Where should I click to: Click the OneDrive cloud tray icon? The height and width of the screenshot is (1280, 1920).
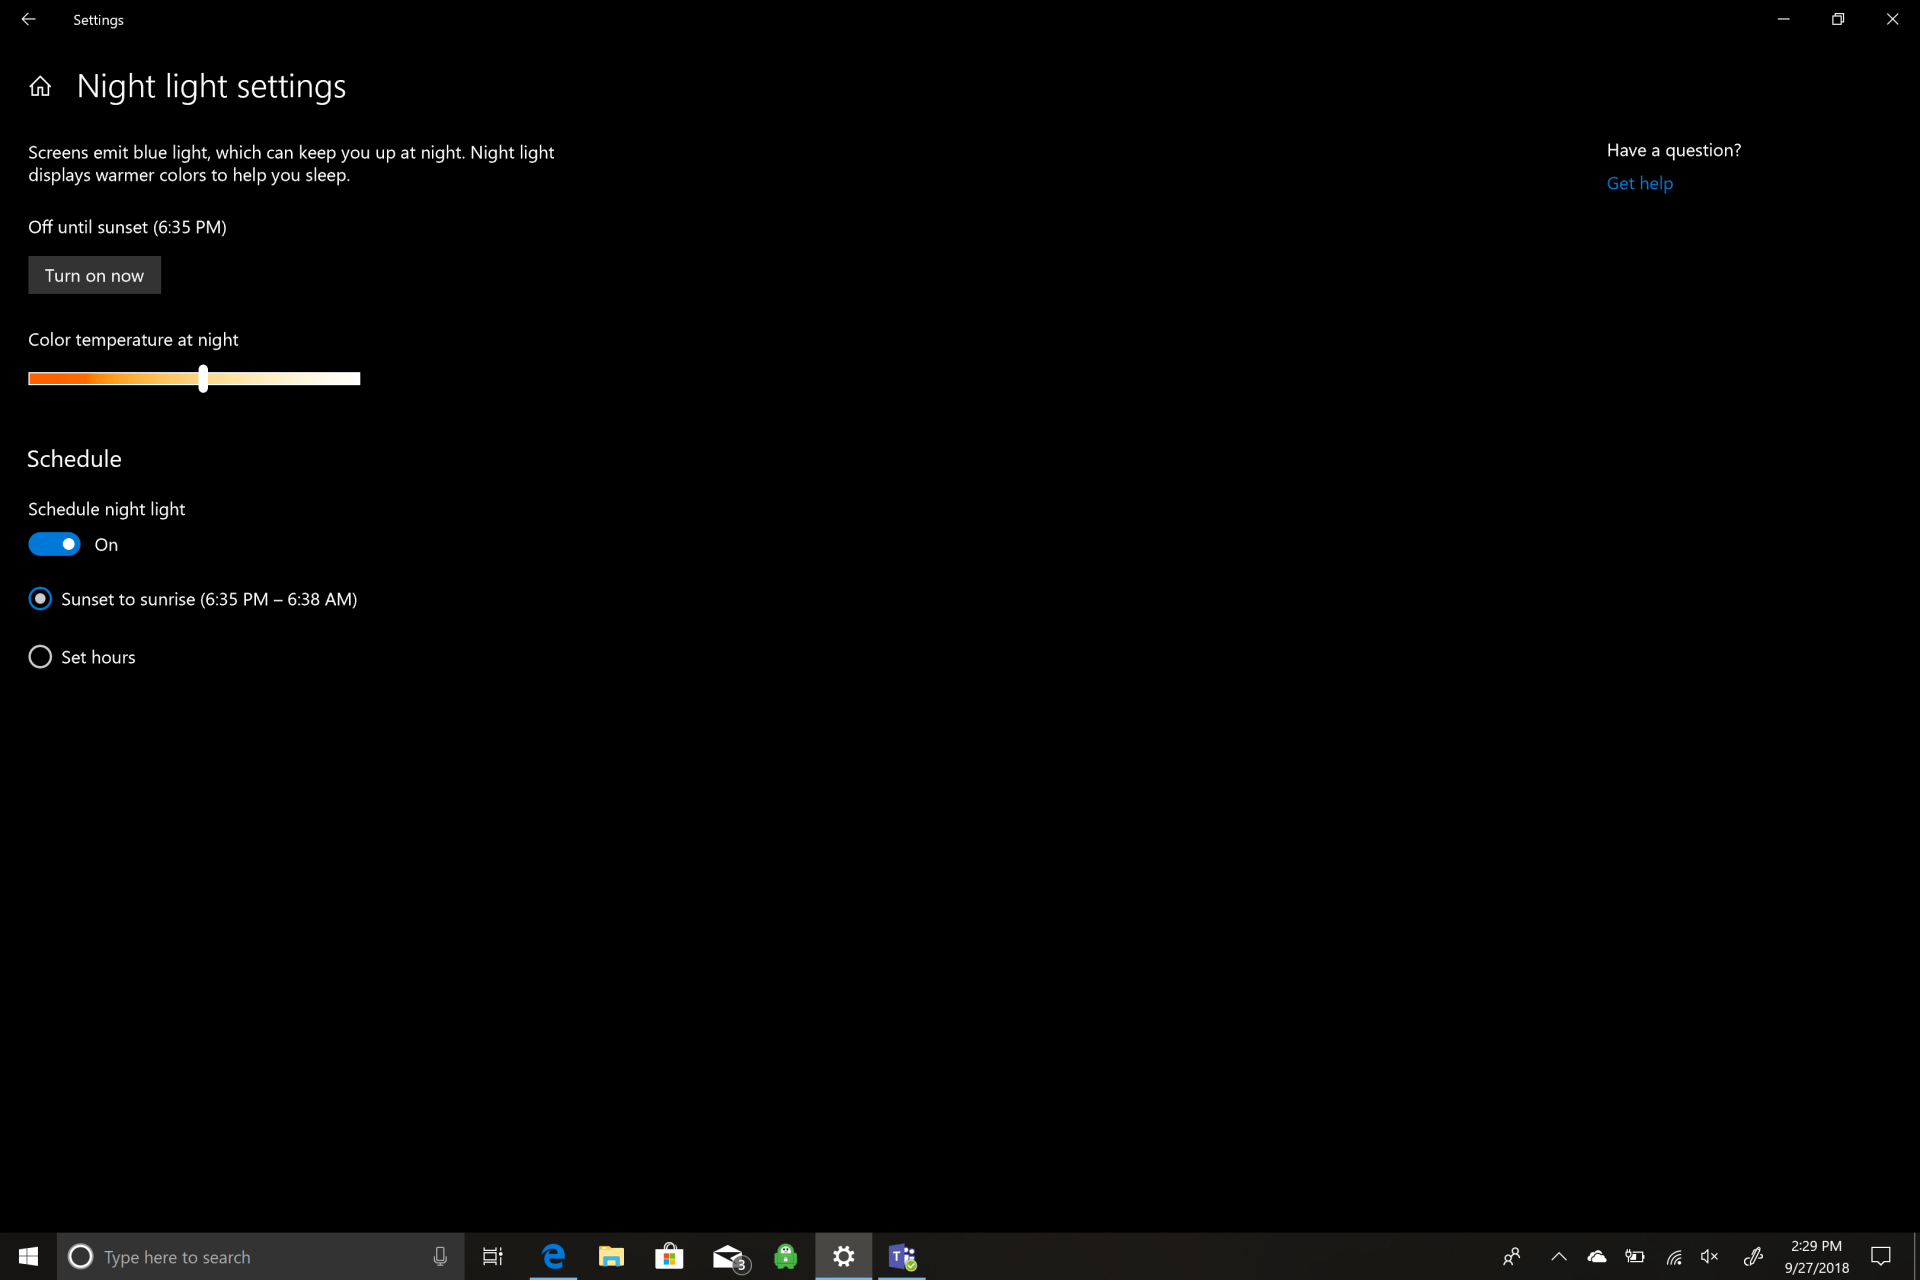[1597, 1257]
